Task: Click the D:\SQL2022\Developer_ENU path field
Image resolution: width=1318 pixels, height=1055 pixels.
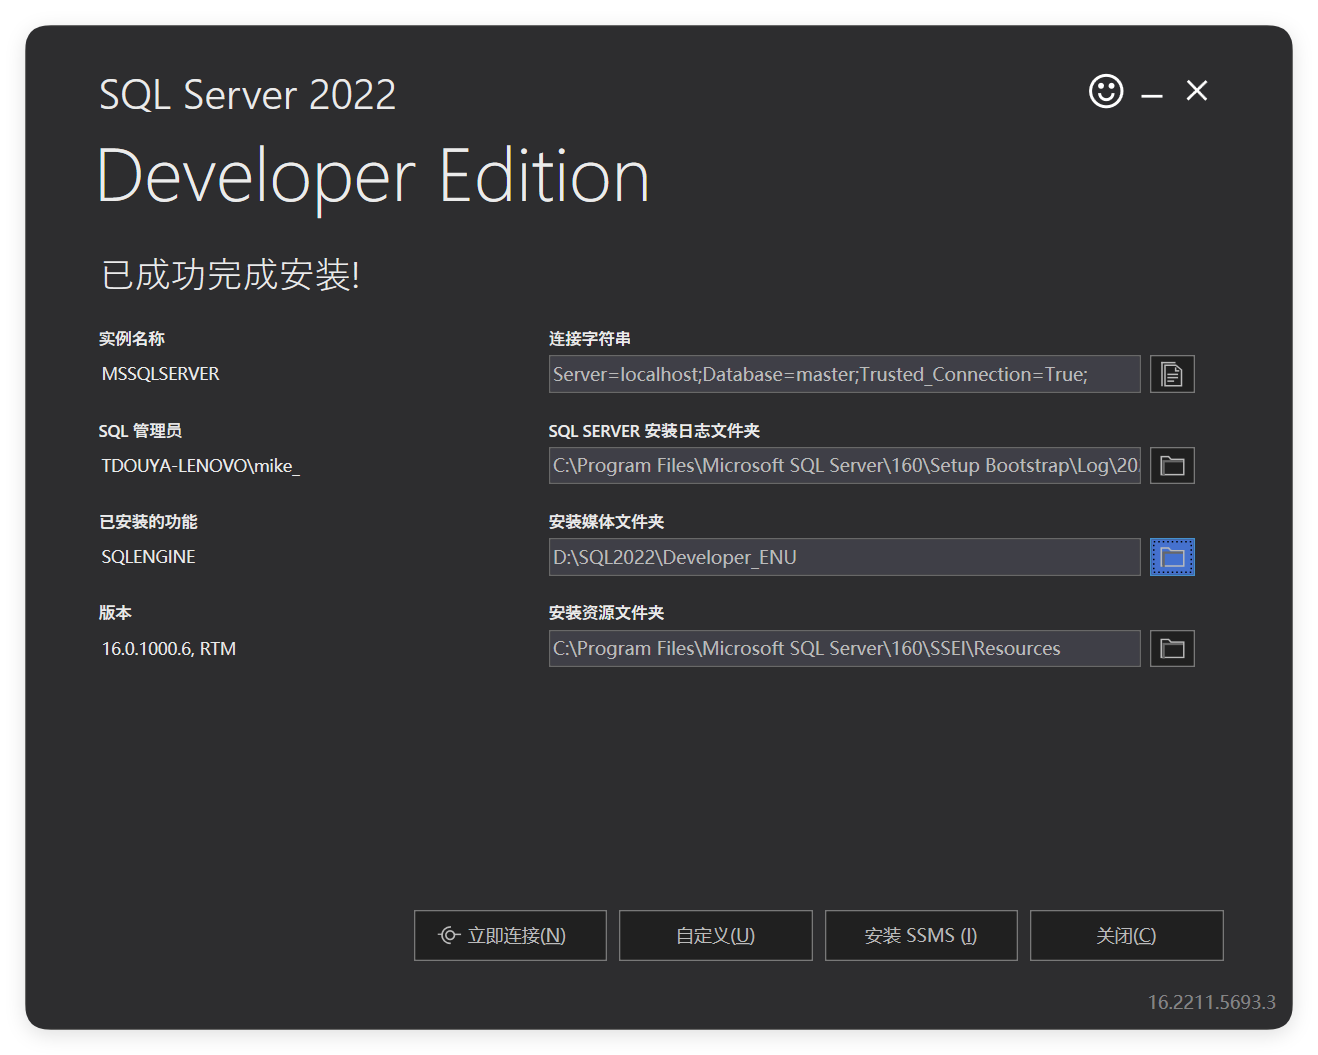Action: [x=844, y=557]
